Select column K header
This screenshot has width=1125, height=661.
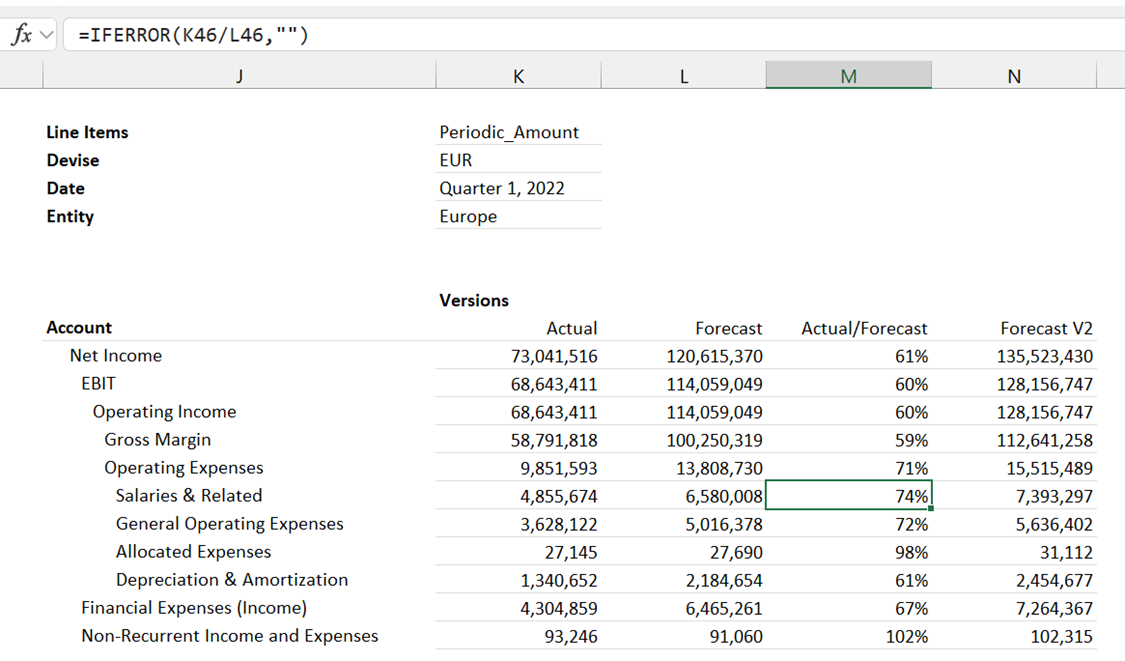(x=518, y=76)
